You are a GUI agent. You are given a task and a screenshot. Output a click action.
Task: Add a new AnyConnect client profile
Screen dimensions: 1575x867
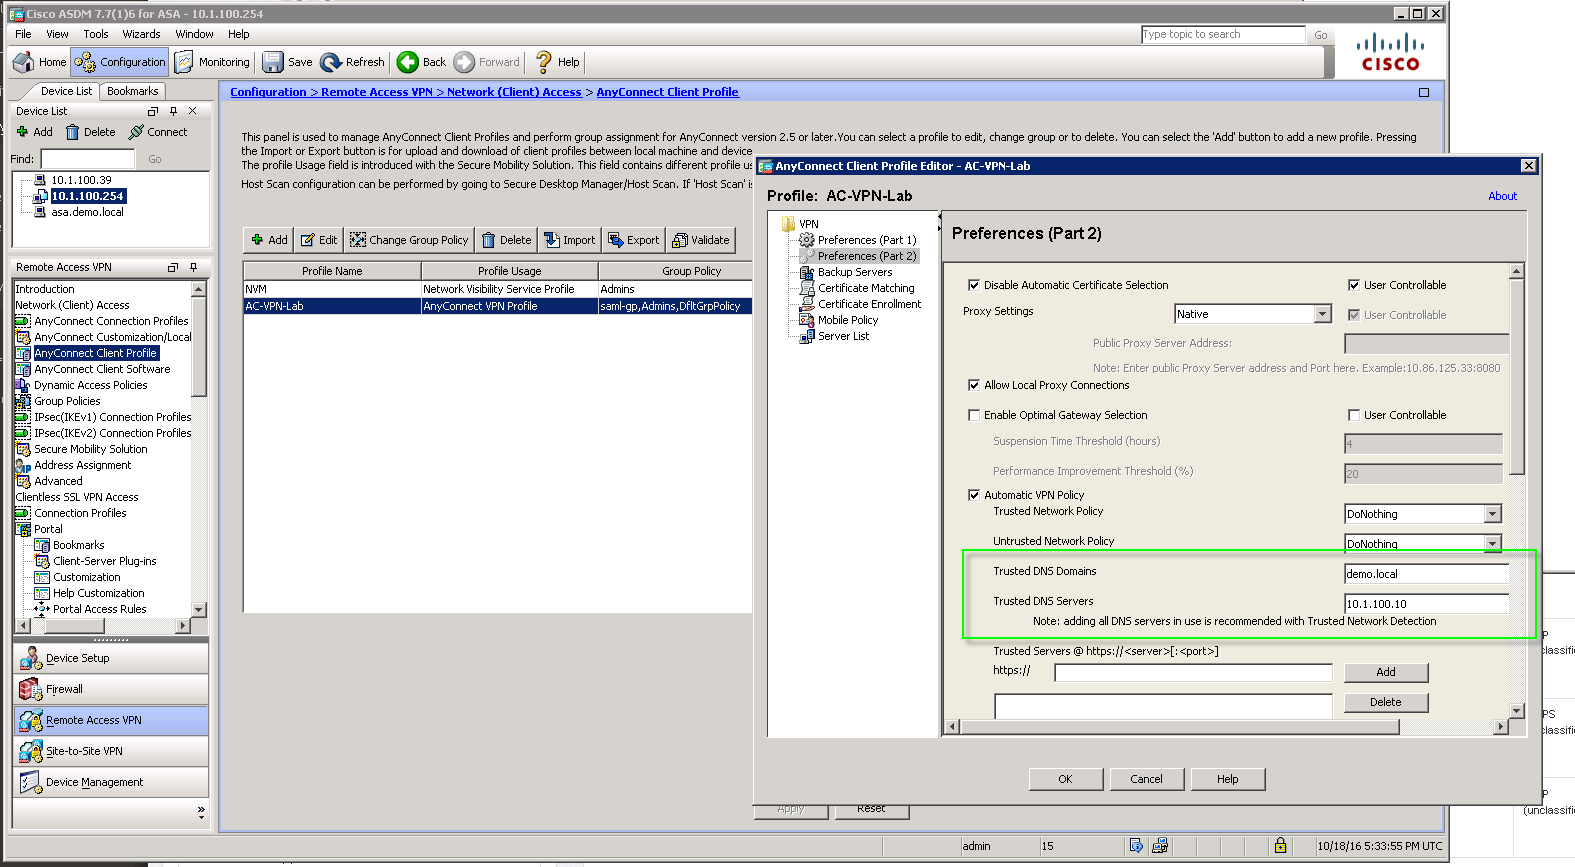(x=269, y=240)
